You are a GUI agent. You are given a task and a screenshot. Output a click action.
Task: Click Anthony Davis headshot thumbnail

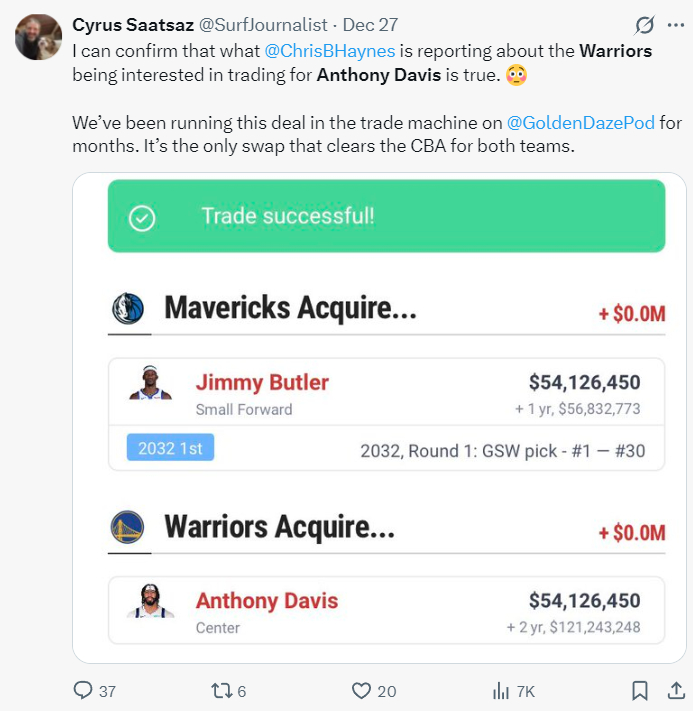(x=151, y=601)
